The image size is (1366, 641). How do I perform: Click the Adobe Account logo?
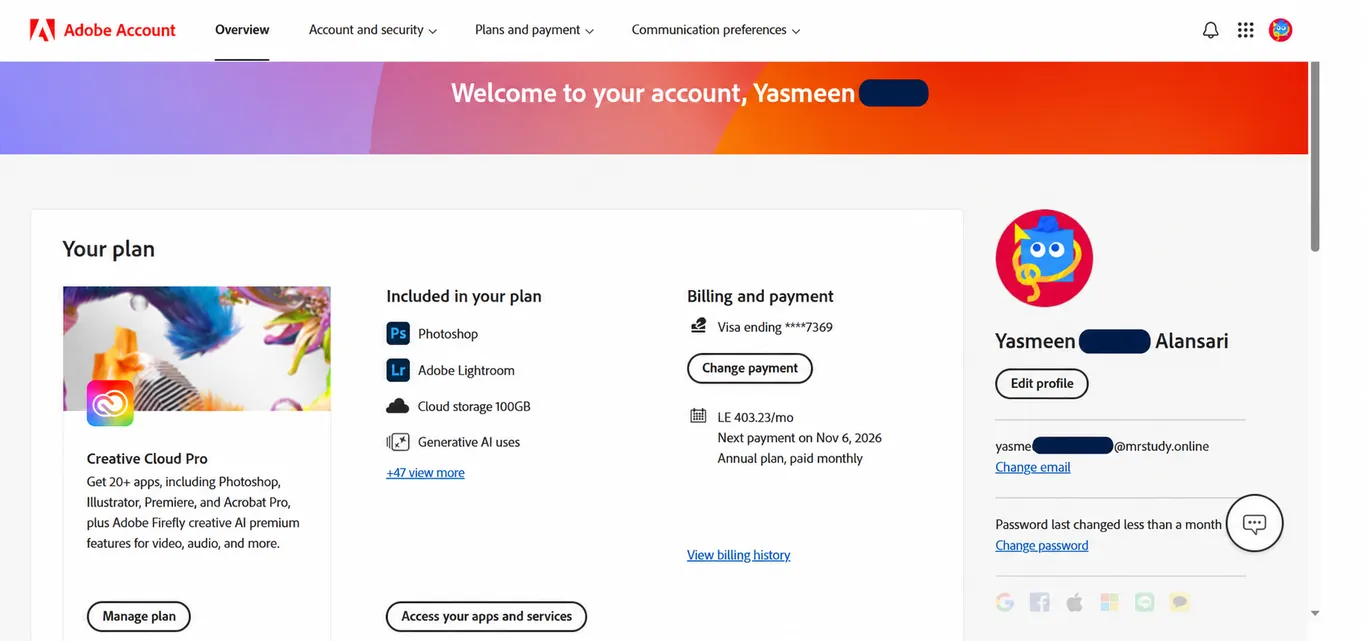click(103, 30)
